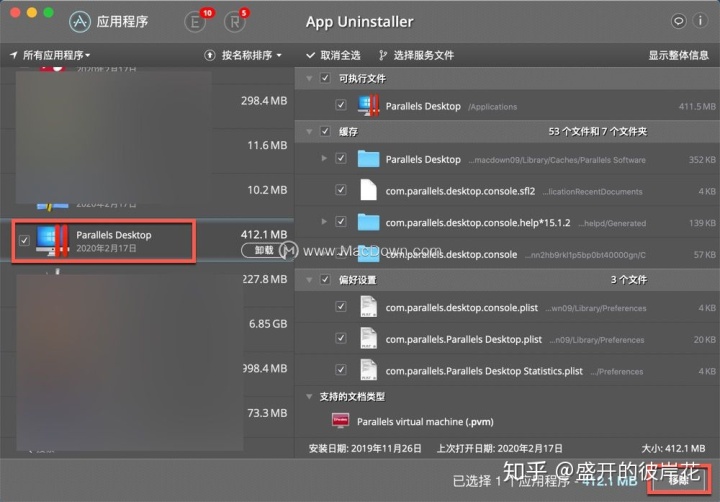Open the info icon in title bar
Screen dimensions: 720x502
click(700, 21)
